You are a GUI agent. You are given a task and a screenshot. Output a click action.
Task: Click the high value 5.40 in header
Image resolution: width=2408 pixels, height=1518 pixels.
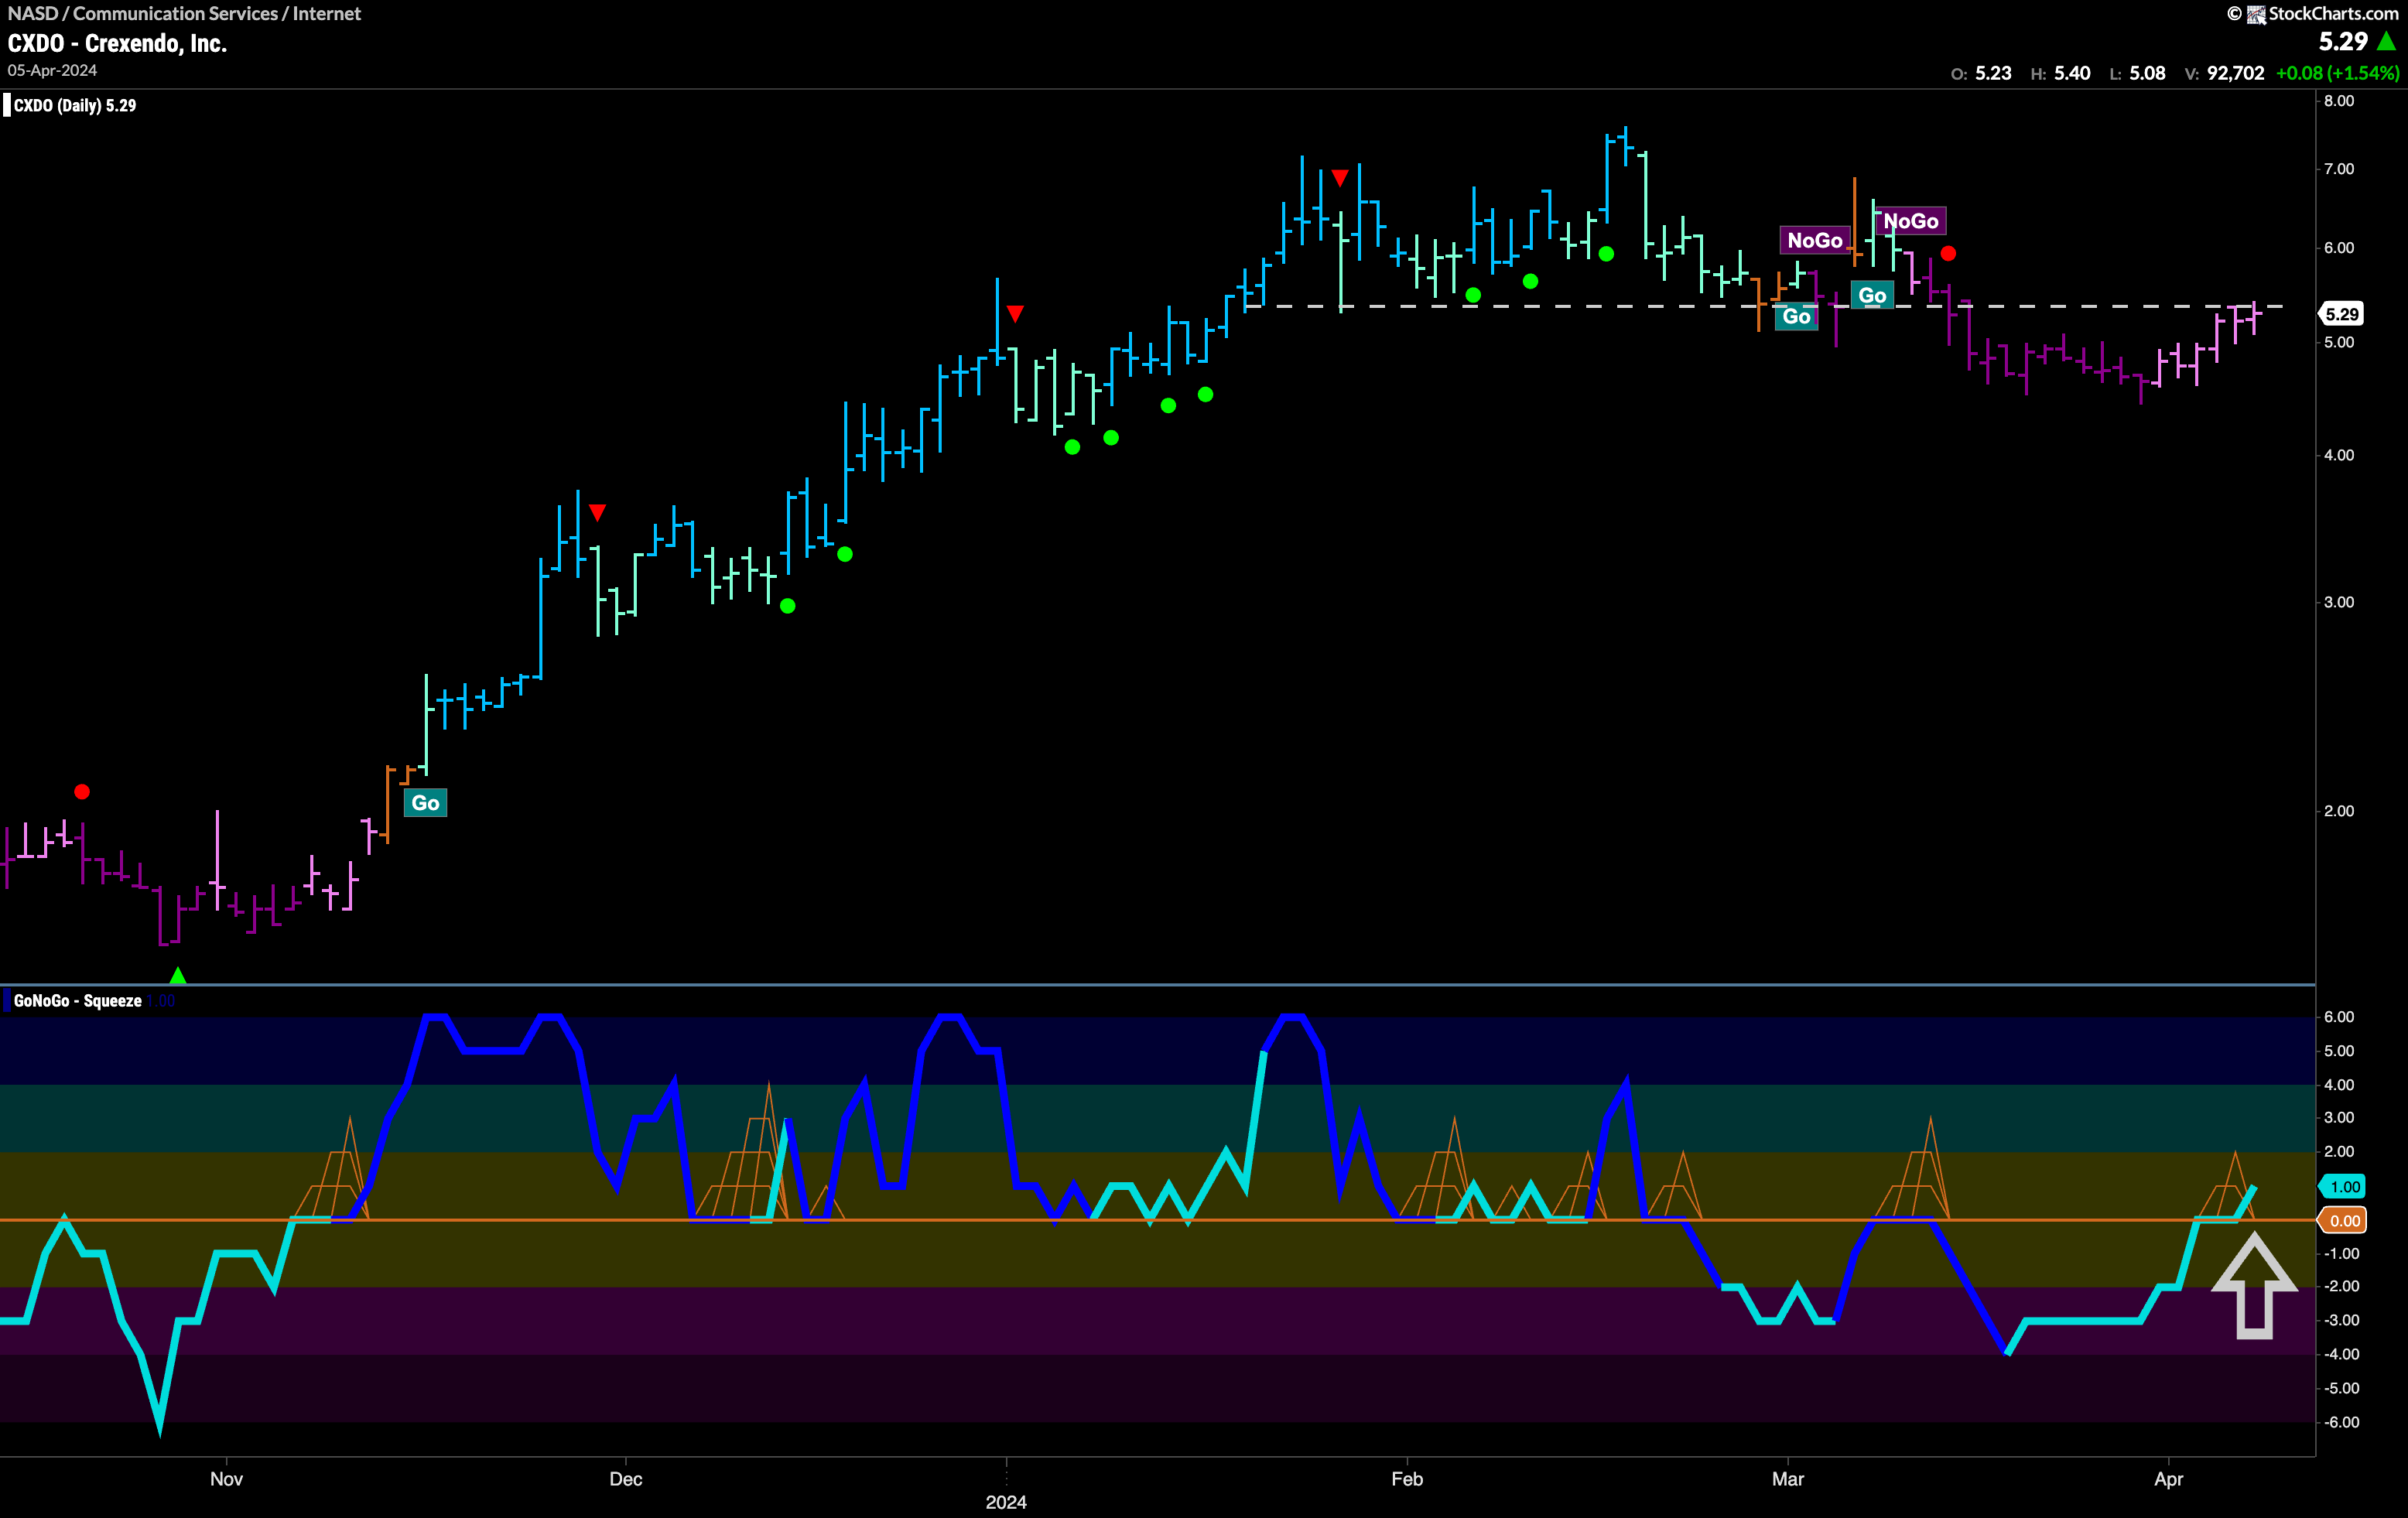click(2072, 73)
